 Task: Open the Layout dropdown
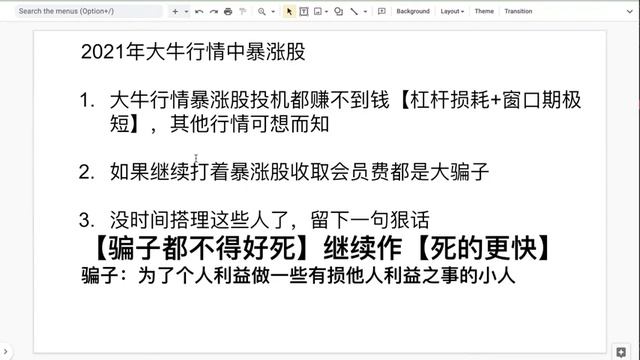pyautogui.click(x=452, y=11)
